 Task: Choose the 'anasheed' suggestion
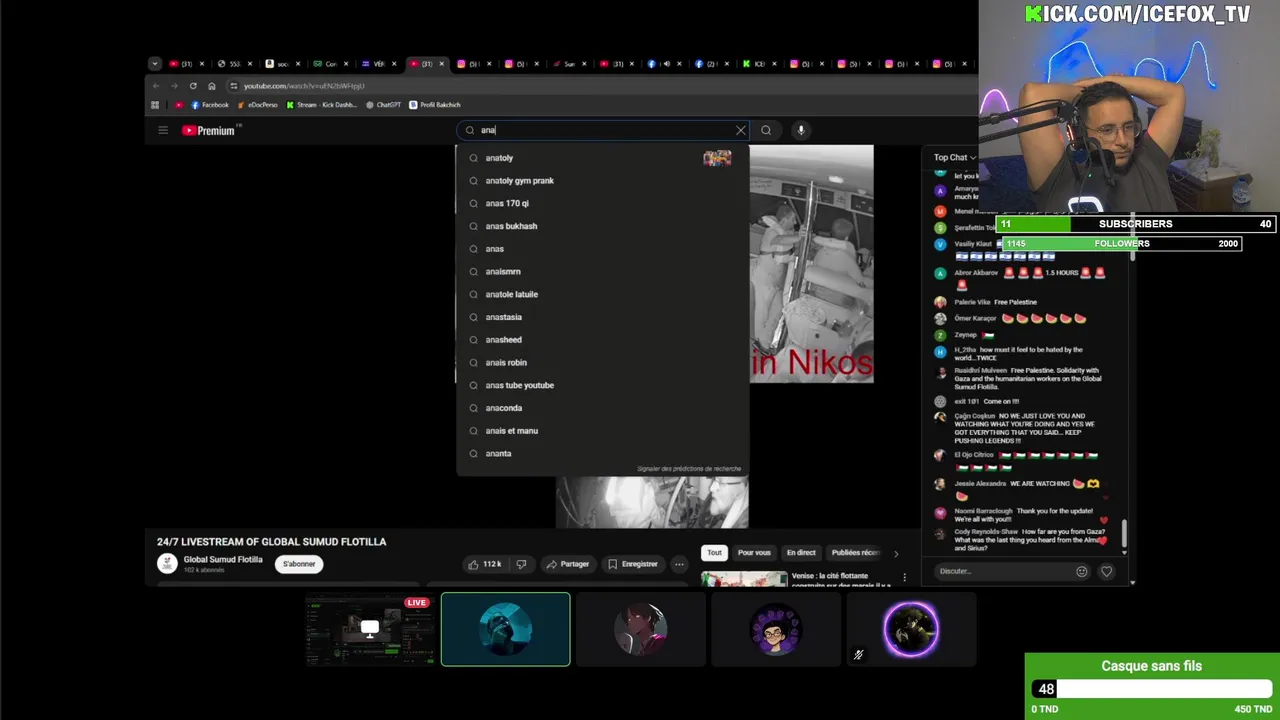pos(603,340)
